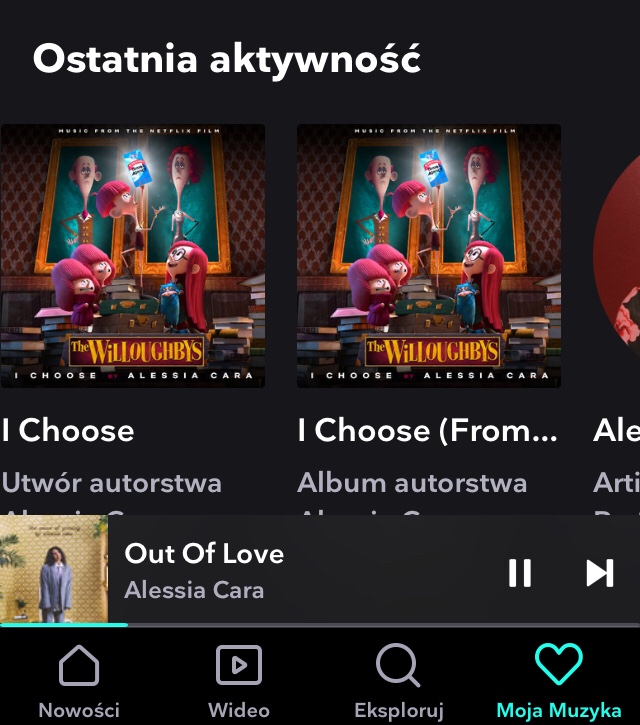
Task: Tap the Ostatnia aktywność section header
Action: tap(227, 59)
